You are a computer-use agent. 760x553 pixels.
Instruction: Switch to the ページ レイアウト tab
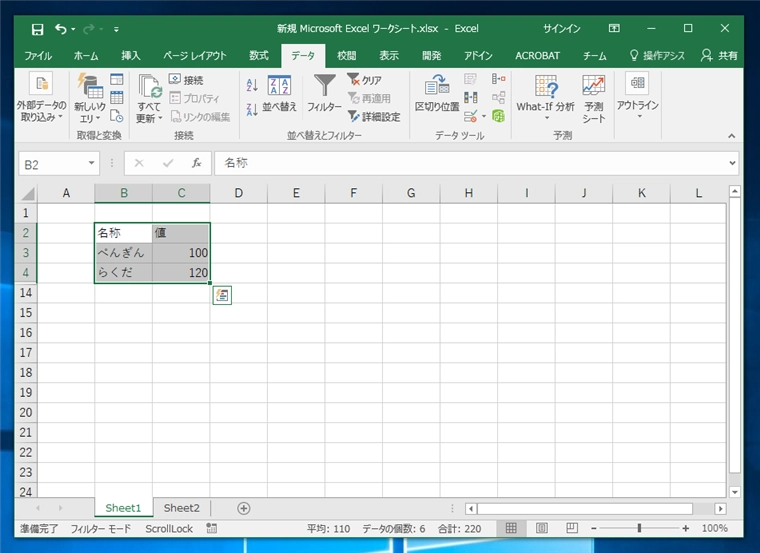195,56
